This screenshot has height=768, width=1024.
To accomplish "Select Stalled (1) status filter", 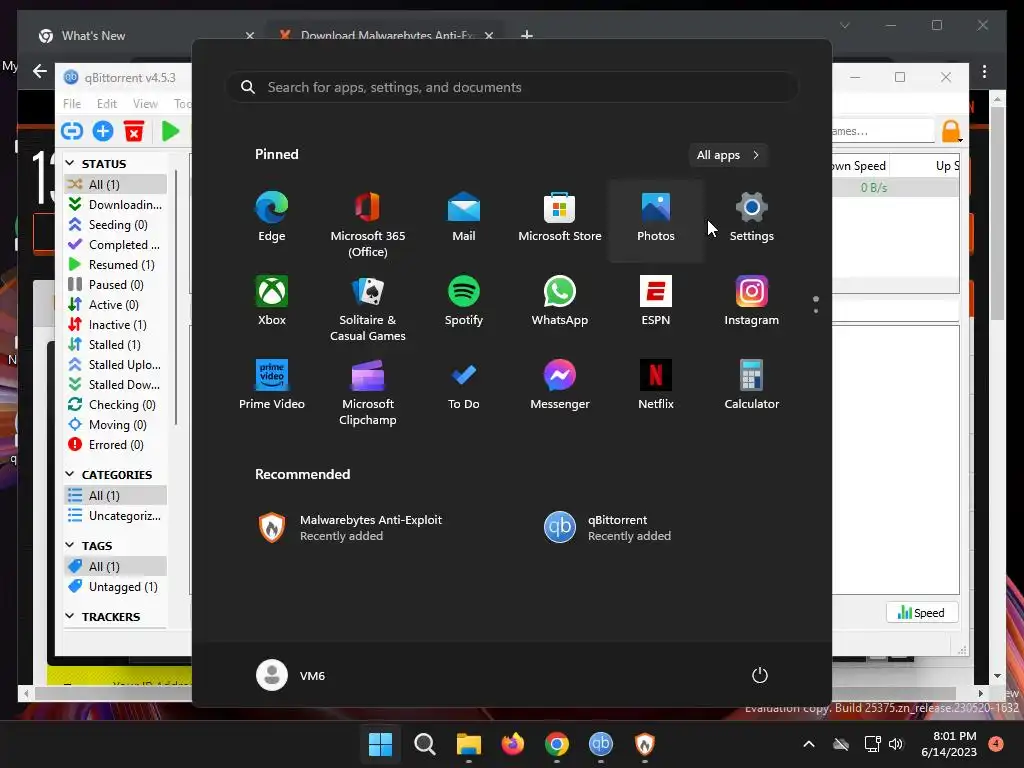I will pos(116,345).
